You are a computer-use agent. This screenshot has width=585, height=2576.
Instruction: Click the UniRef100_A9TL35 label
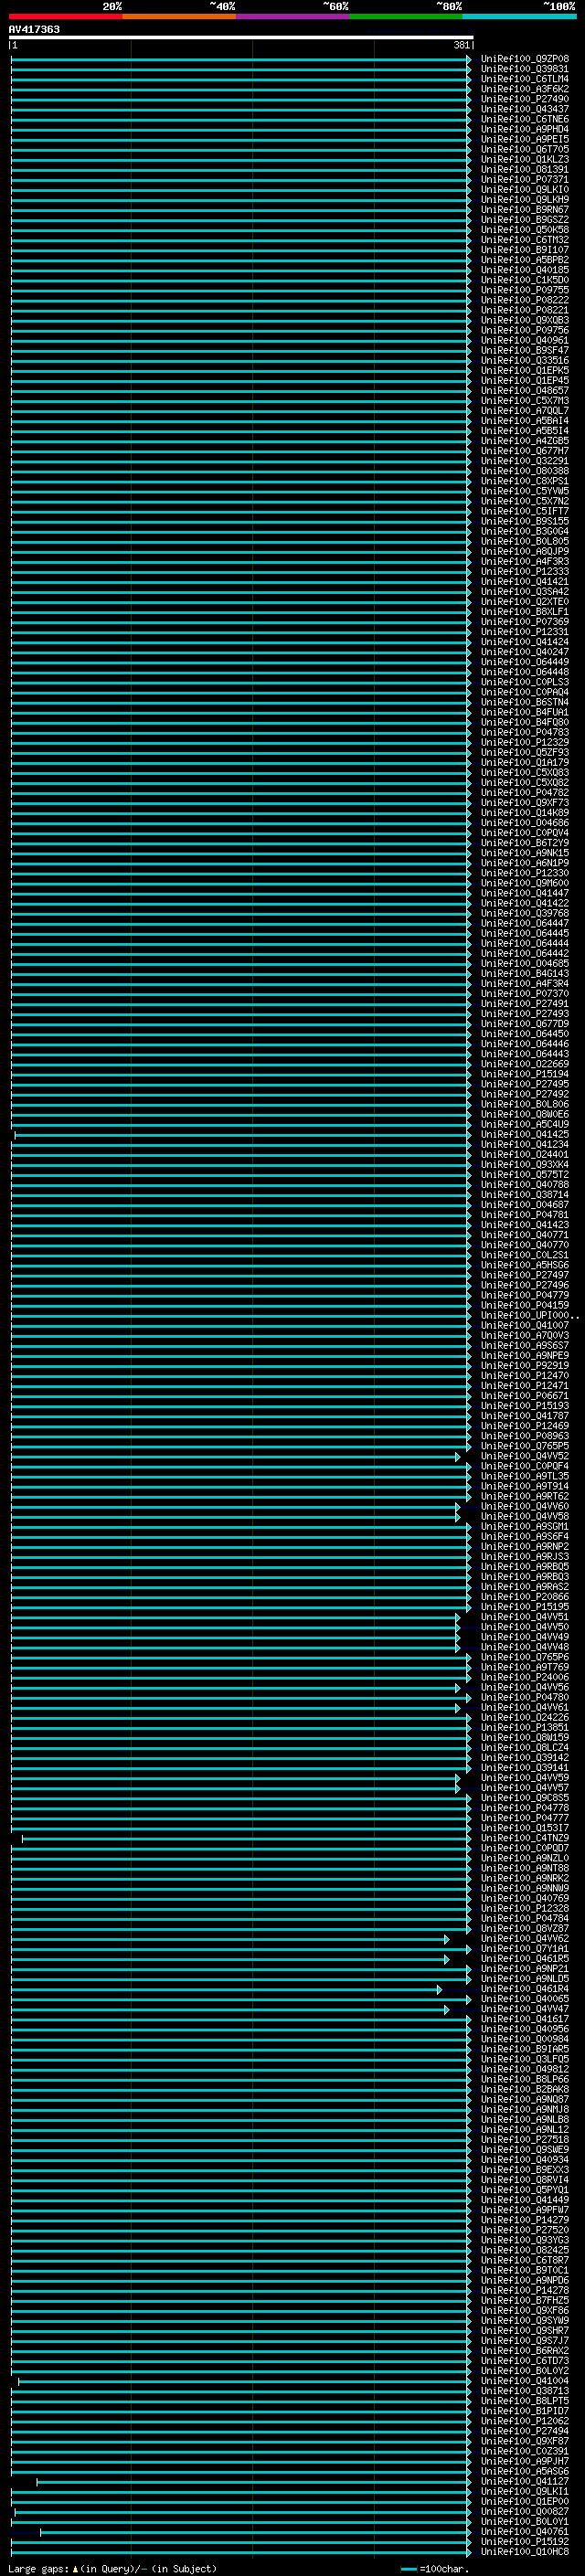pyautogui.click(x=524, y=1476)
